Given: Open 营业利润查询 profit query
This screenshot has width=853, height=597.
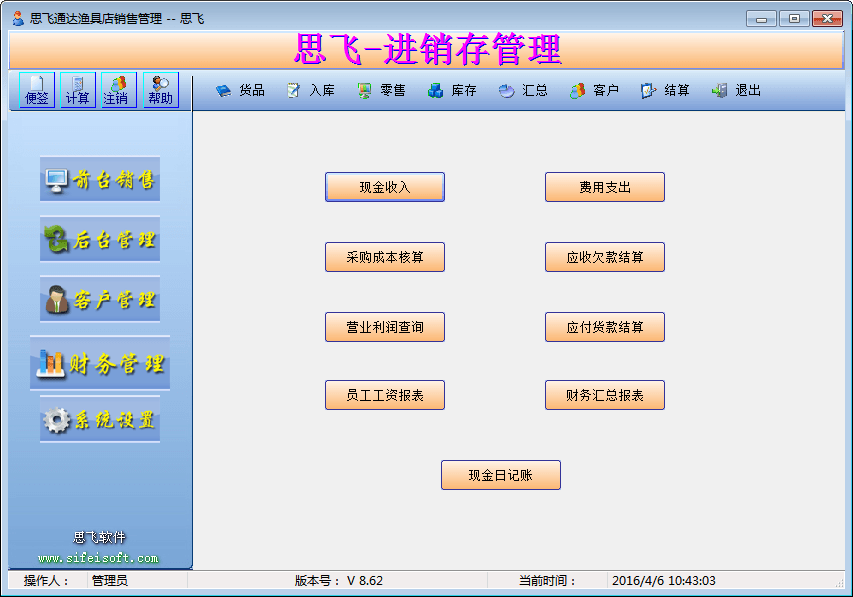Looking at the screenshot, I should pyautogui.click(x=385, y=327).
